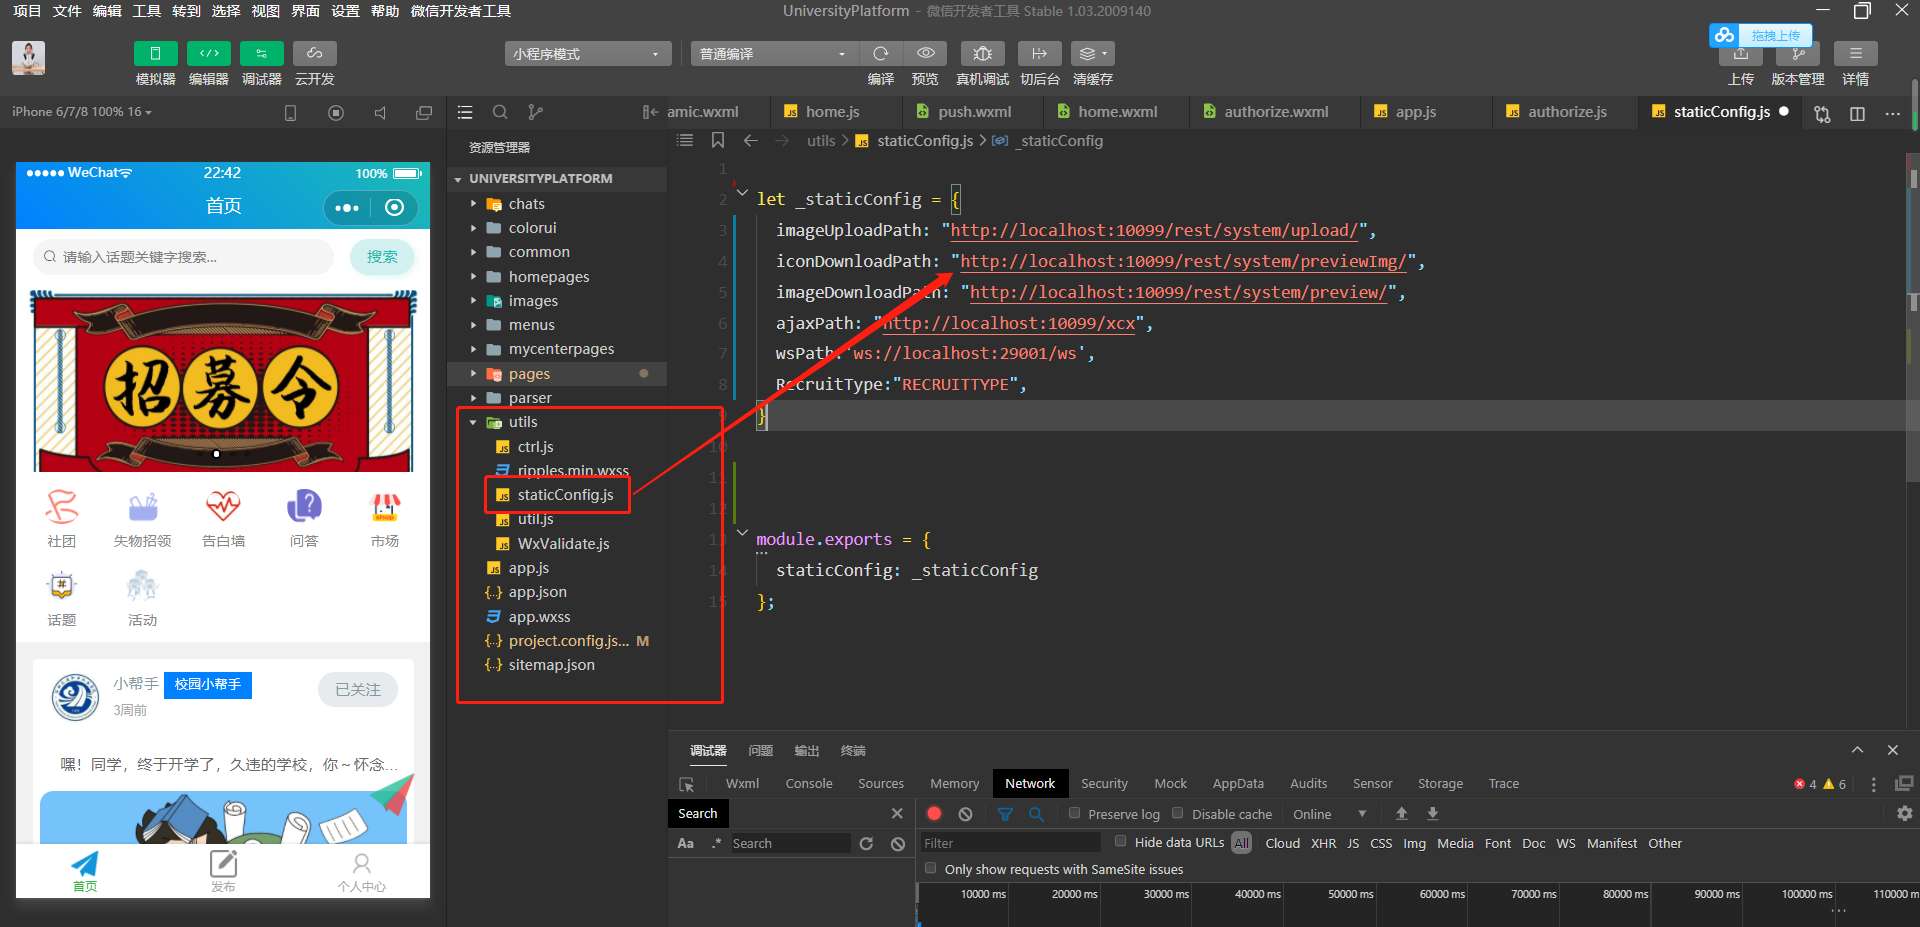
Task: Click the Network Filter input field
Action: (1010, 843)
